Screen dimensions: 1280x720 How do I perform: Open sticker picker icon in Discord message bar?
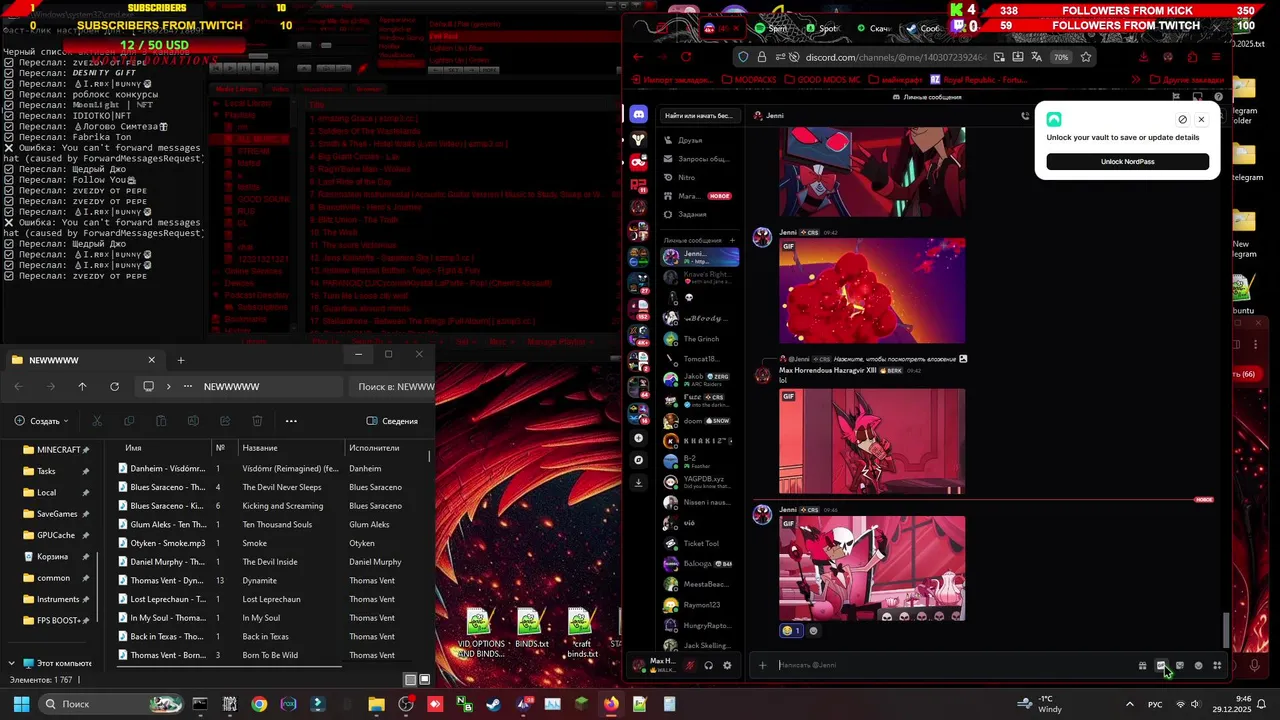(x=1180, y=665)
